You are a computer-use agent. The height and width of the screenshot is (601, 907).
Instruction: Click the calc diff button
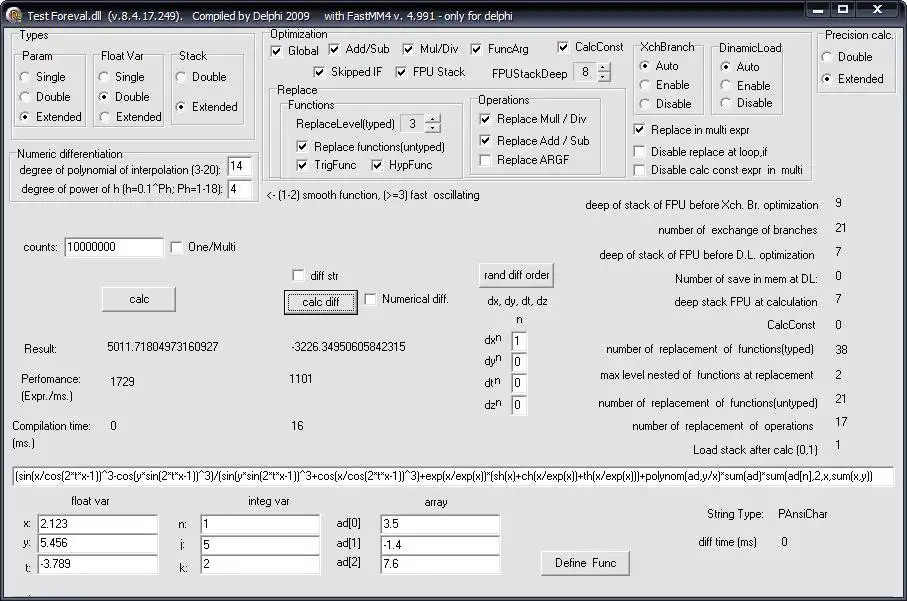pos(320,302)
